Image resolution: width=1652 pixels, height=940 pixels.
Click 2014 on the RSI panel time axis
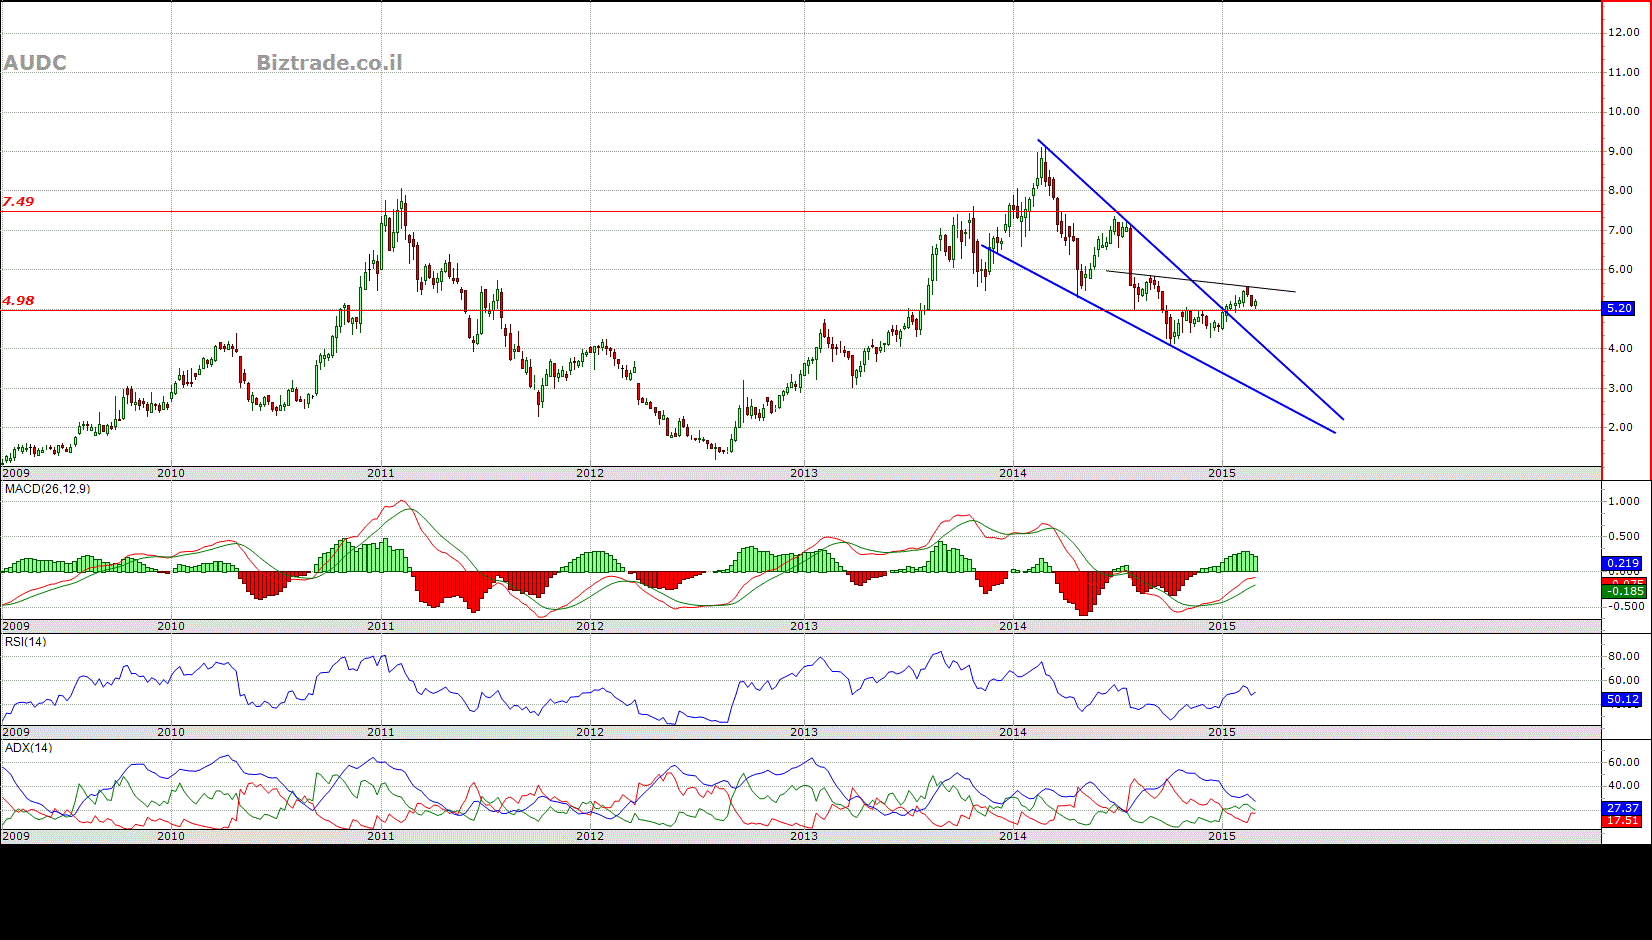click(x=1013, y=732)
